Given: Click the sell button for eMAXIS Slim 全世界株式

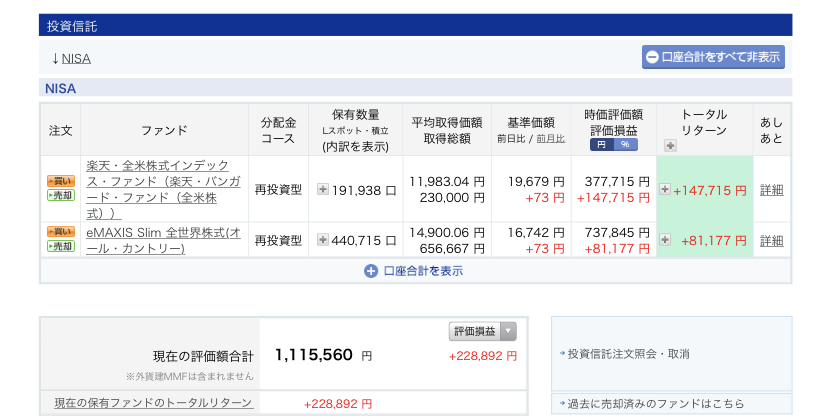Looking at the screenshot, I should (x=61, y=246).
